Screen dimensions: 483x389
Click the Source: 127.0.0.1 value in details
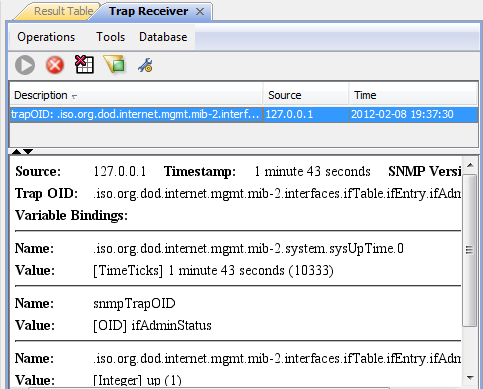point(120,172)
